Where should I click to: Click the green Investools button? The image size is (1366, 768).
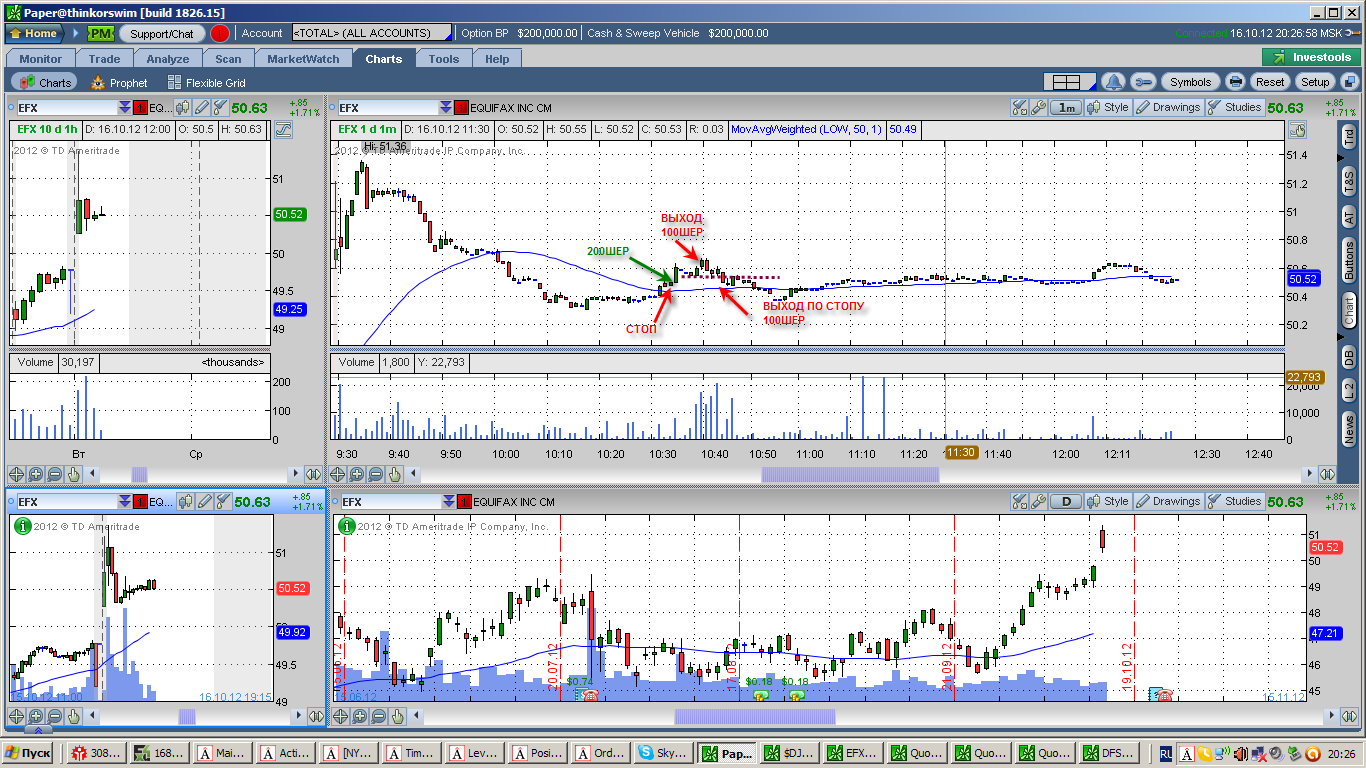(1311, 58)
